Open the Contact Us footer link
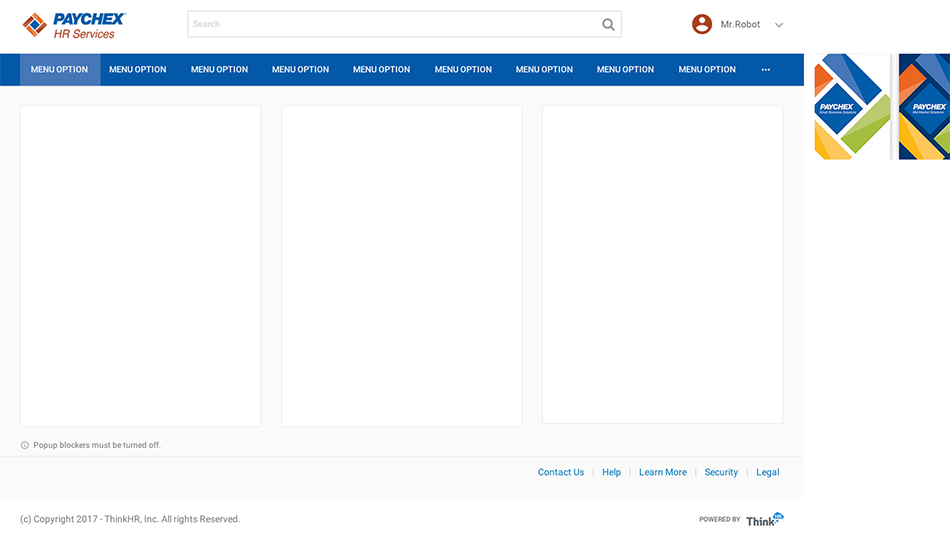The image size is (950, 541). click(x=561, y=472)
